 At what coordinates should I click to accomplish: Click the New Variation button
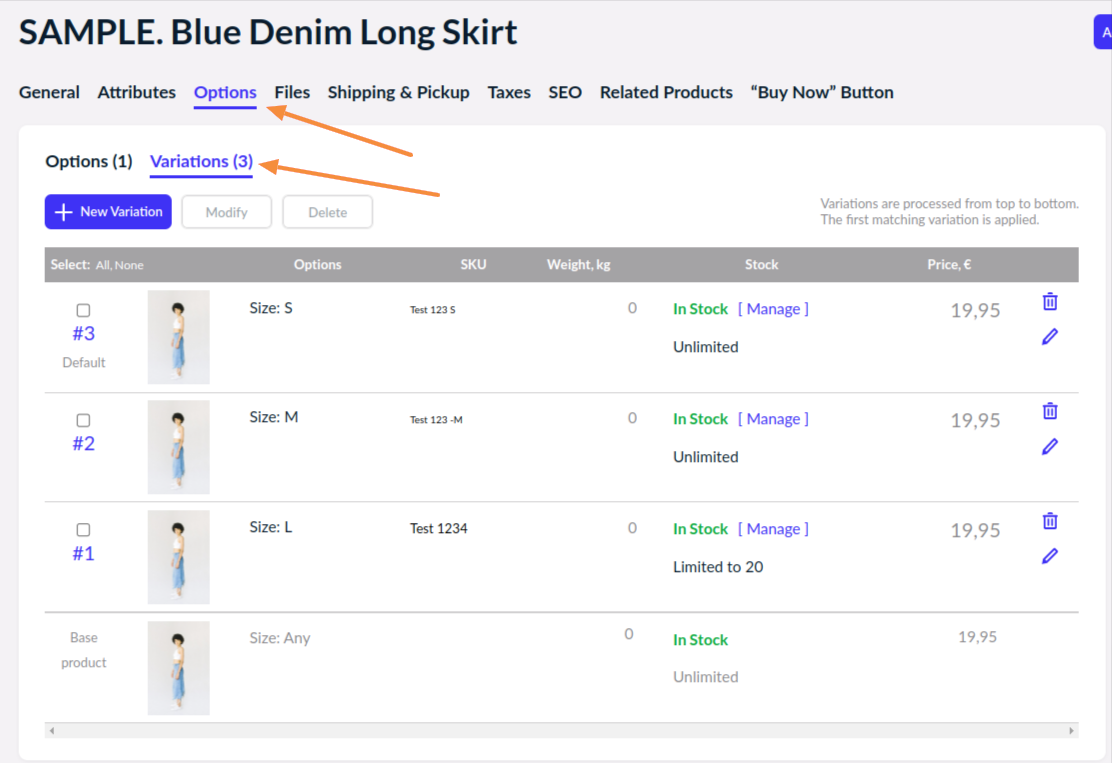[x=108, y=212]
